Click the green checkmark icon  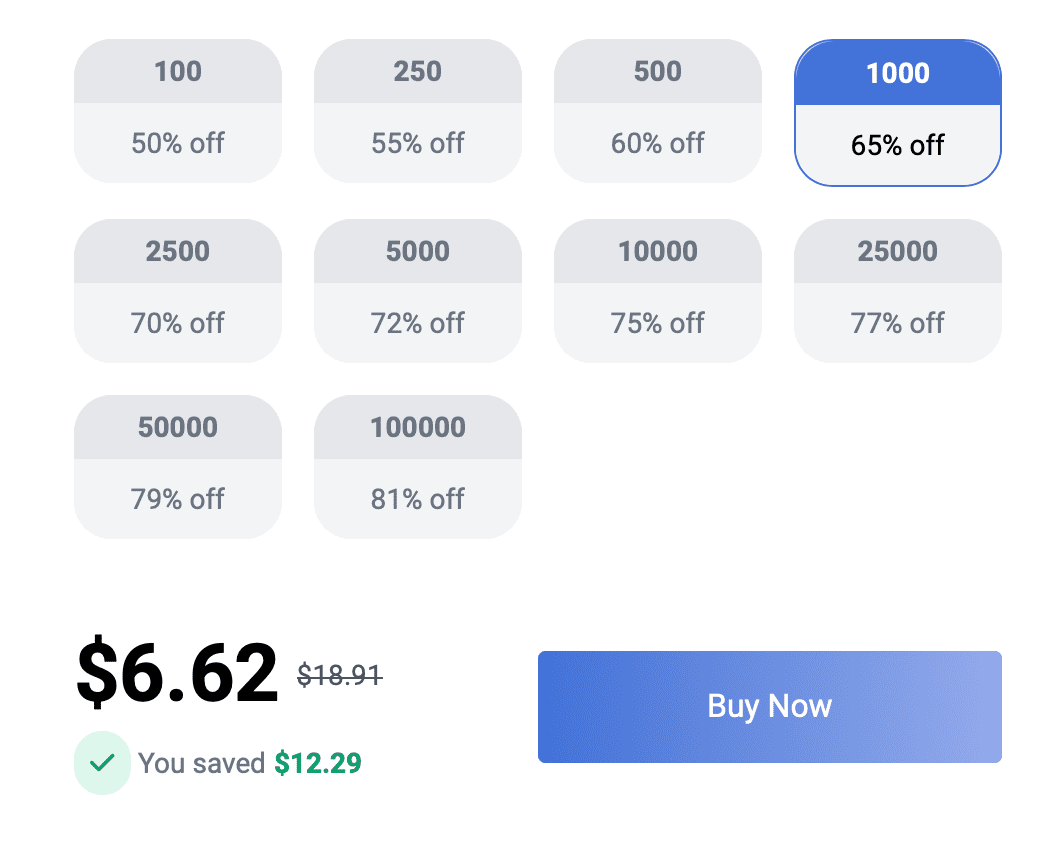[103, 763]
